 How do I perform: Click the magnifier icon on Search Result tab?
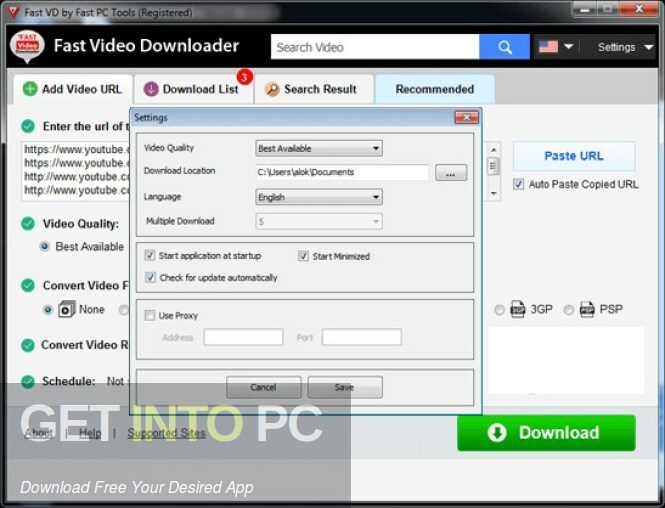(x=272, y=89)
